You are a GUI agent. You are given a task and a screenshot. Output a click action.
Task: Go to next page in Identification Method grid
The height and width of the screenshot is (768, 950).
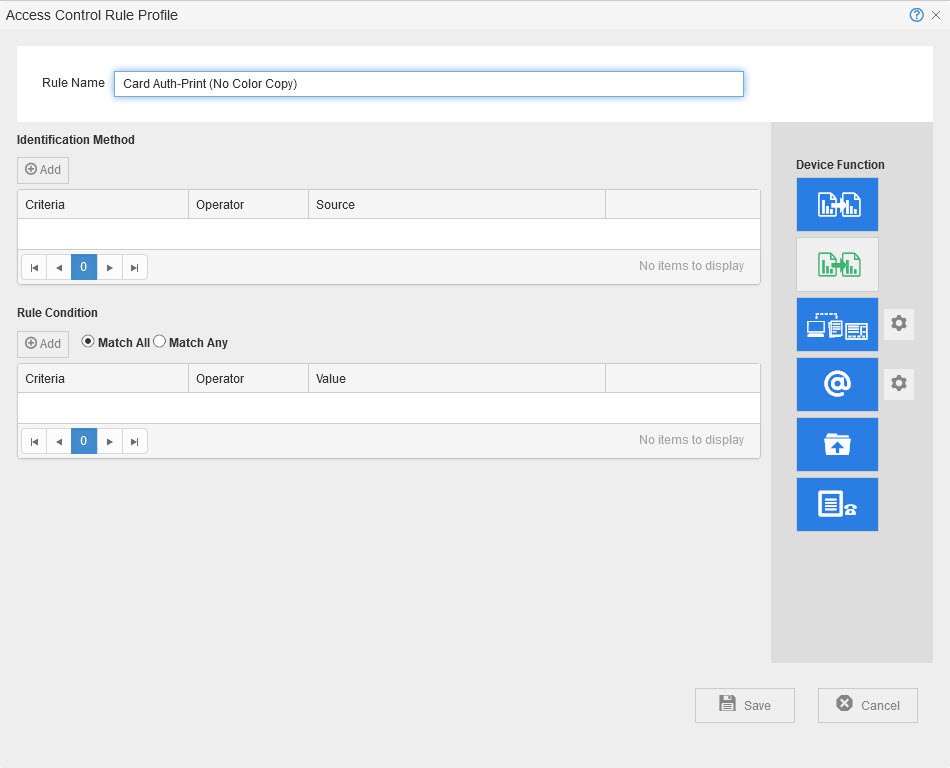click(x=110, y=267)
